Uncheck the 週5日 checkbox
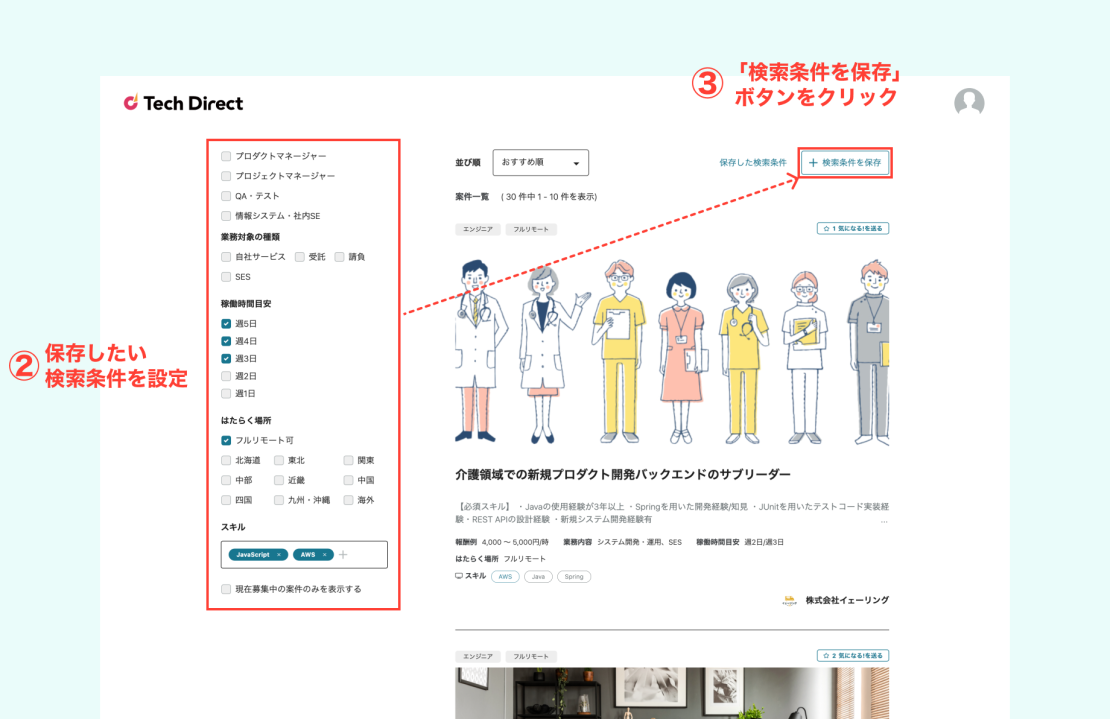1110x719 pixels. click(226, 323)
